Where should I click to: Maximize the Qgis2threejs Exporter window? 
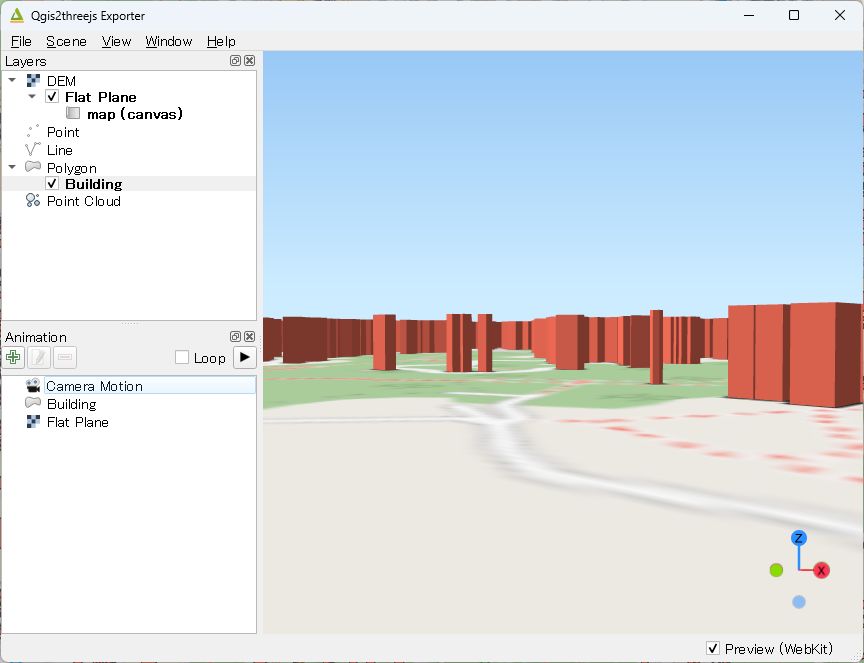794,15
